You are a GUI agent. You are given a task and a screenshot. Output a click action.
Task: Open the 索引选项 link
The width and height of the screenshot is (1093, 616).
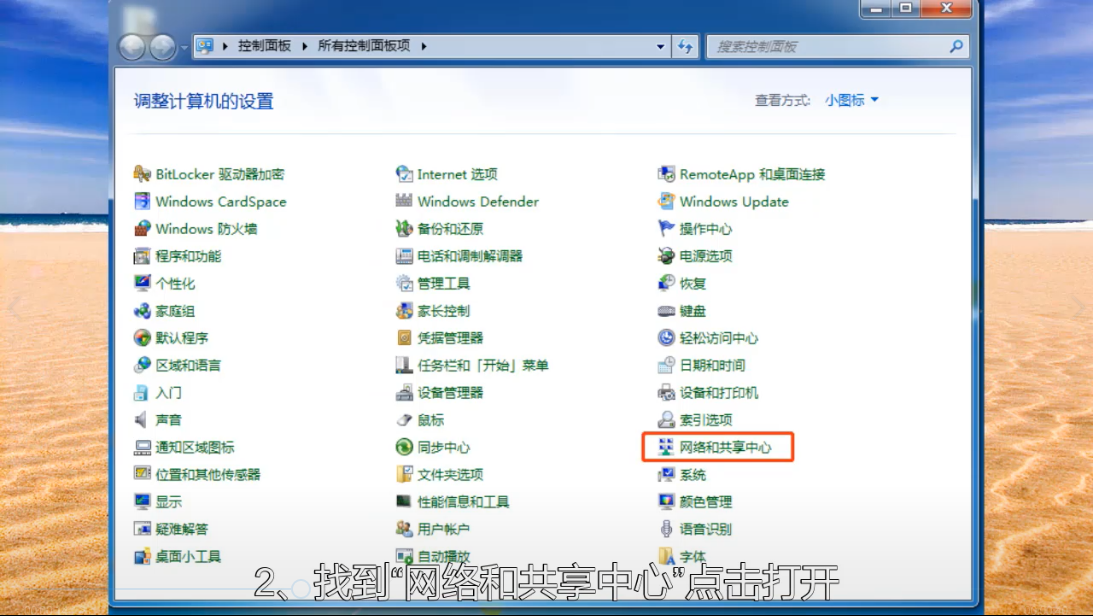click(705, 419)
